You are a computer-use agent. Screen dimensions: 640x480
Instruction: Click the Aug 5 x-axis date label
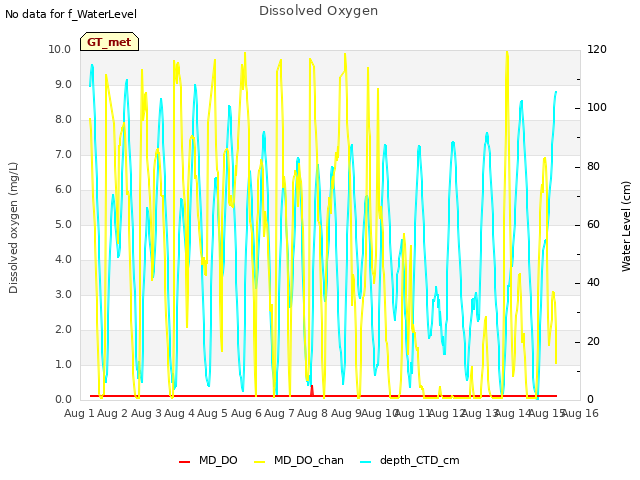pyautogui.click(x=212, y=413)
